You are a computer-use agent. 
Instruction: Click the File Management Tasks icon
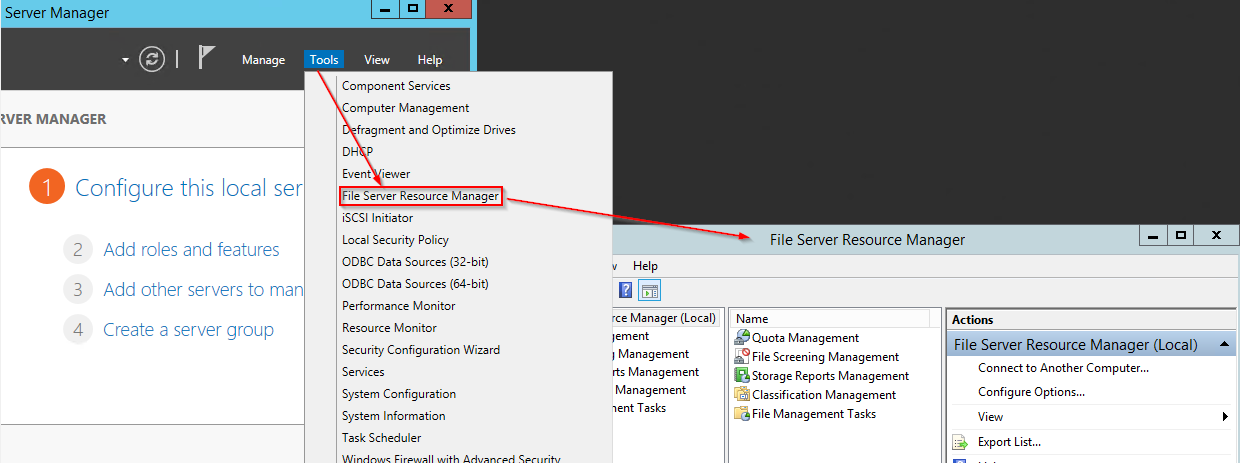[742, 414]
